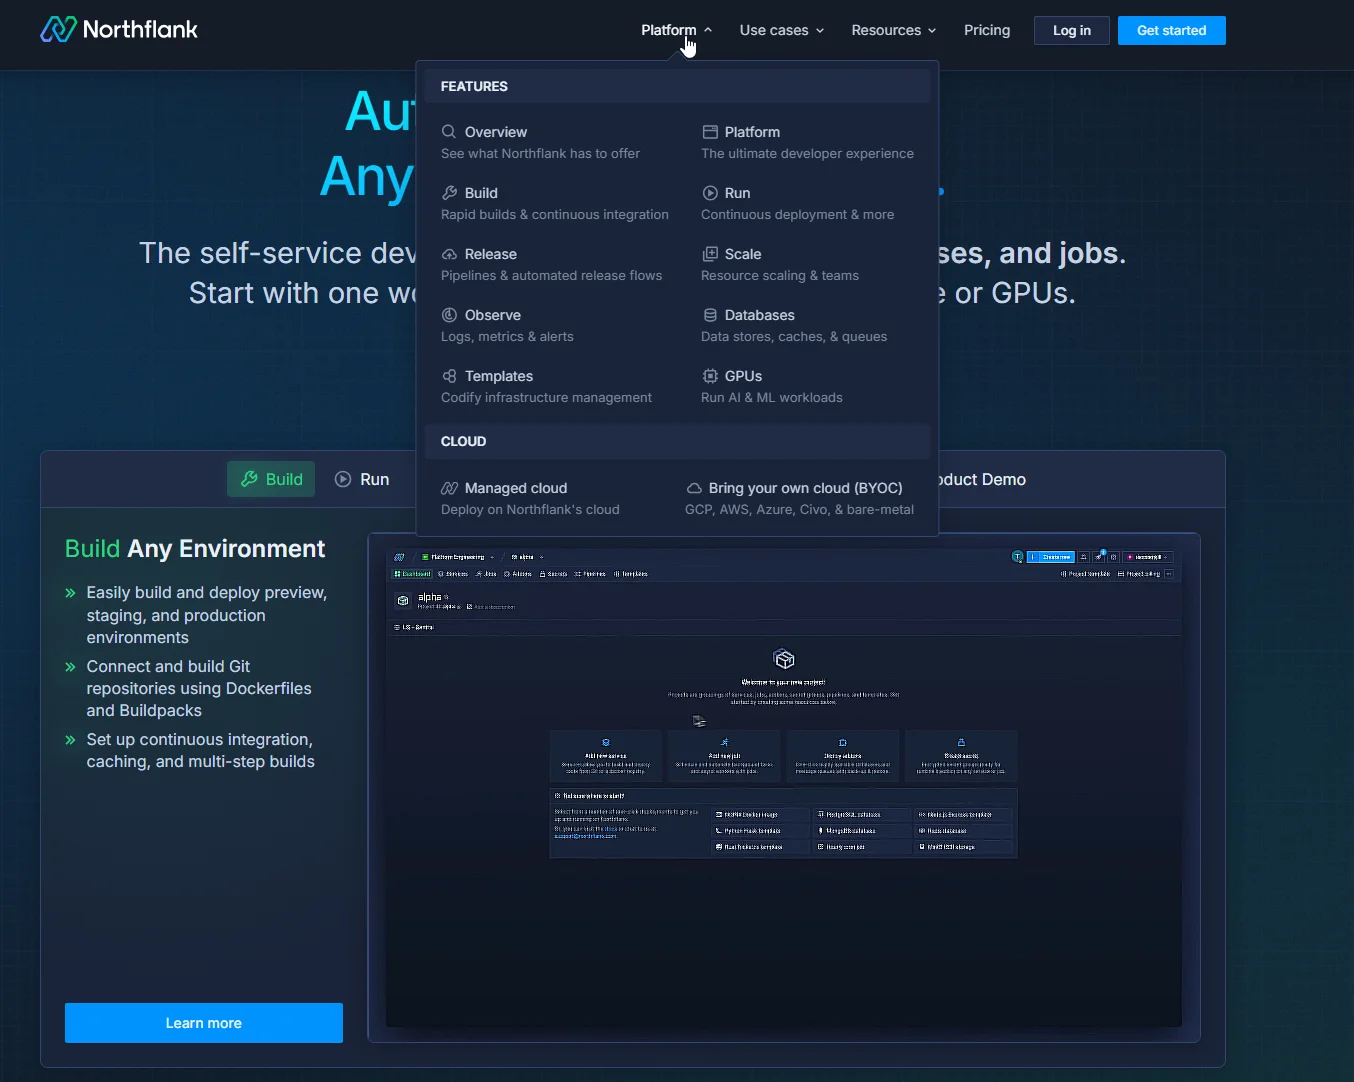
Task: Click the GPUs chip icon
Action: click(x=710, y=376)
